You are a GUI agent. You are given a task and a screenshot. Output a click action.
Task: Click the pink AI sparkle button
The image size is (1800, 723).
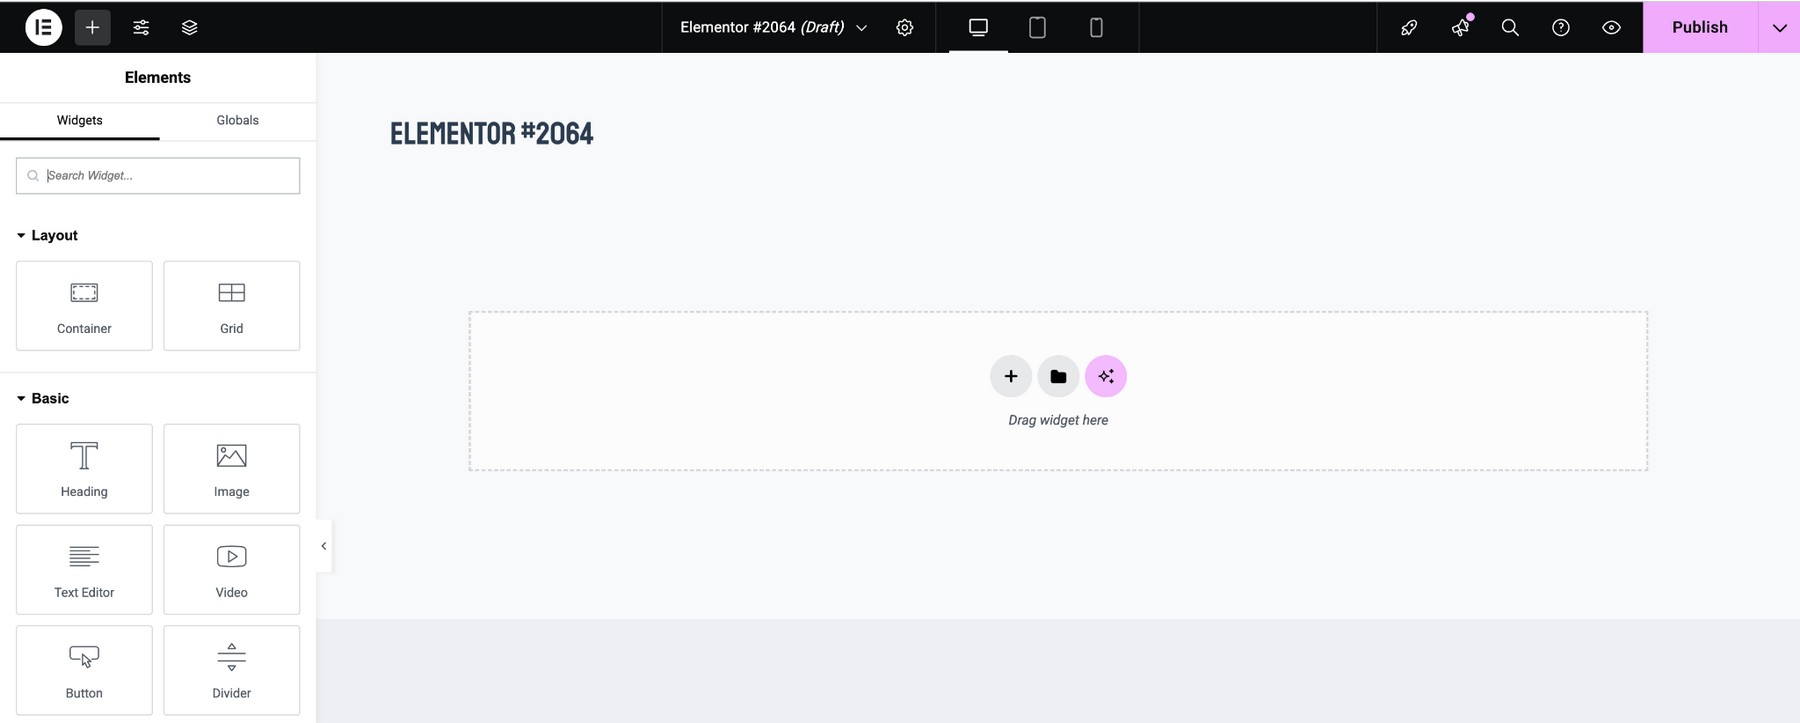(1106, 376)
